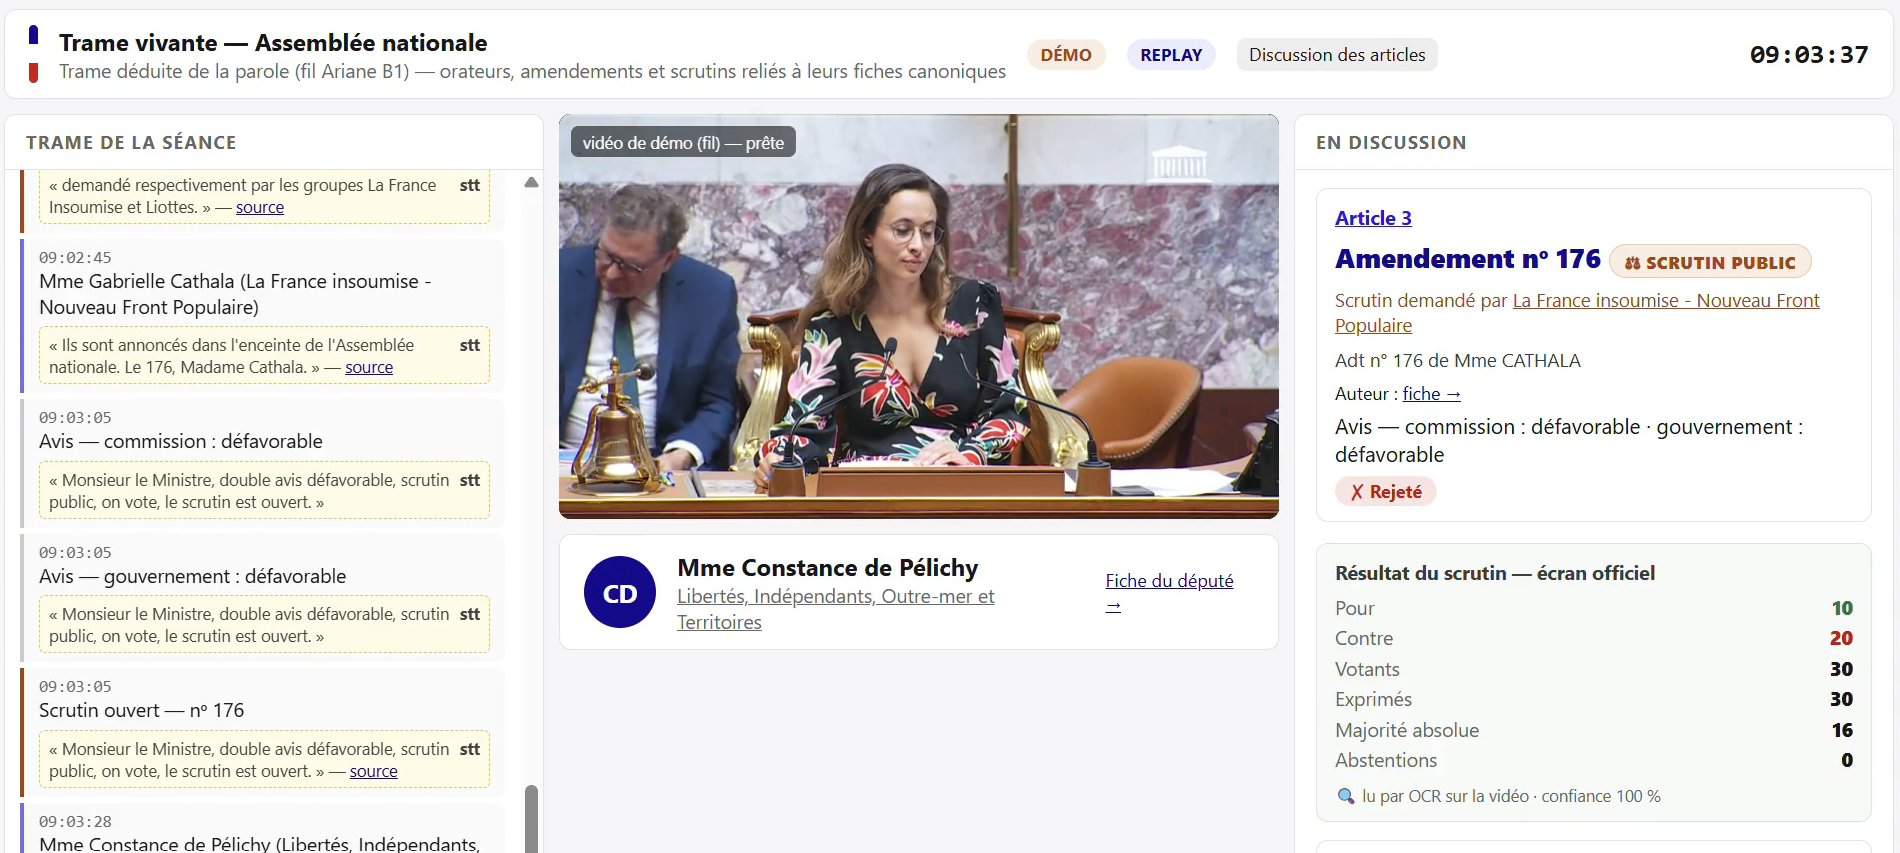Click Abstentions value 0
Image resolution: width=1900 pixels, height=853 pixels.
tap(1847, 760)
